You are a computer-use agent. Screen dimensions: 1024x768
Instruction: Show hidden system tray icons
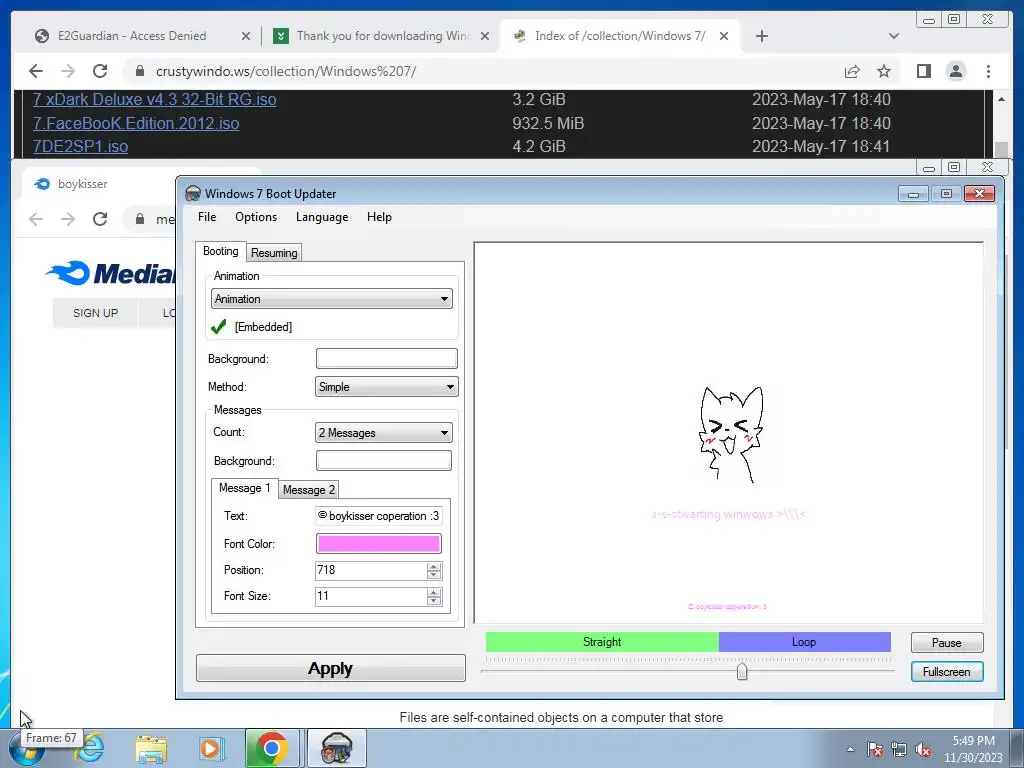(x=850, y=750)
